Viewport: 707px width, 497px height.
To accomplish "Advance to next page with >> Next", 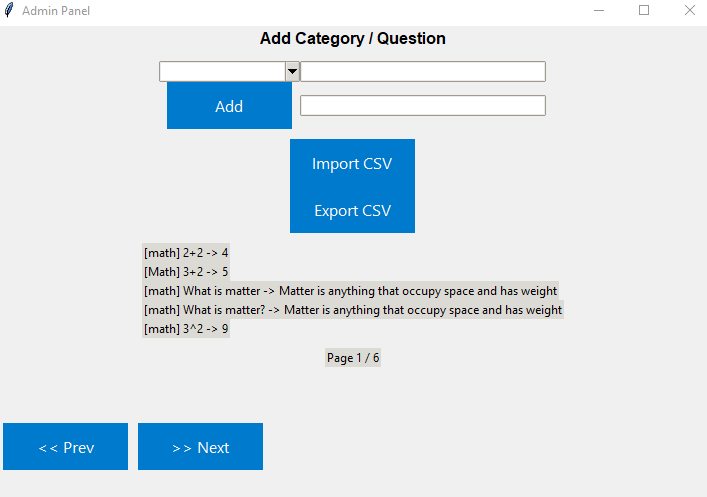I will tap(200, 447).
